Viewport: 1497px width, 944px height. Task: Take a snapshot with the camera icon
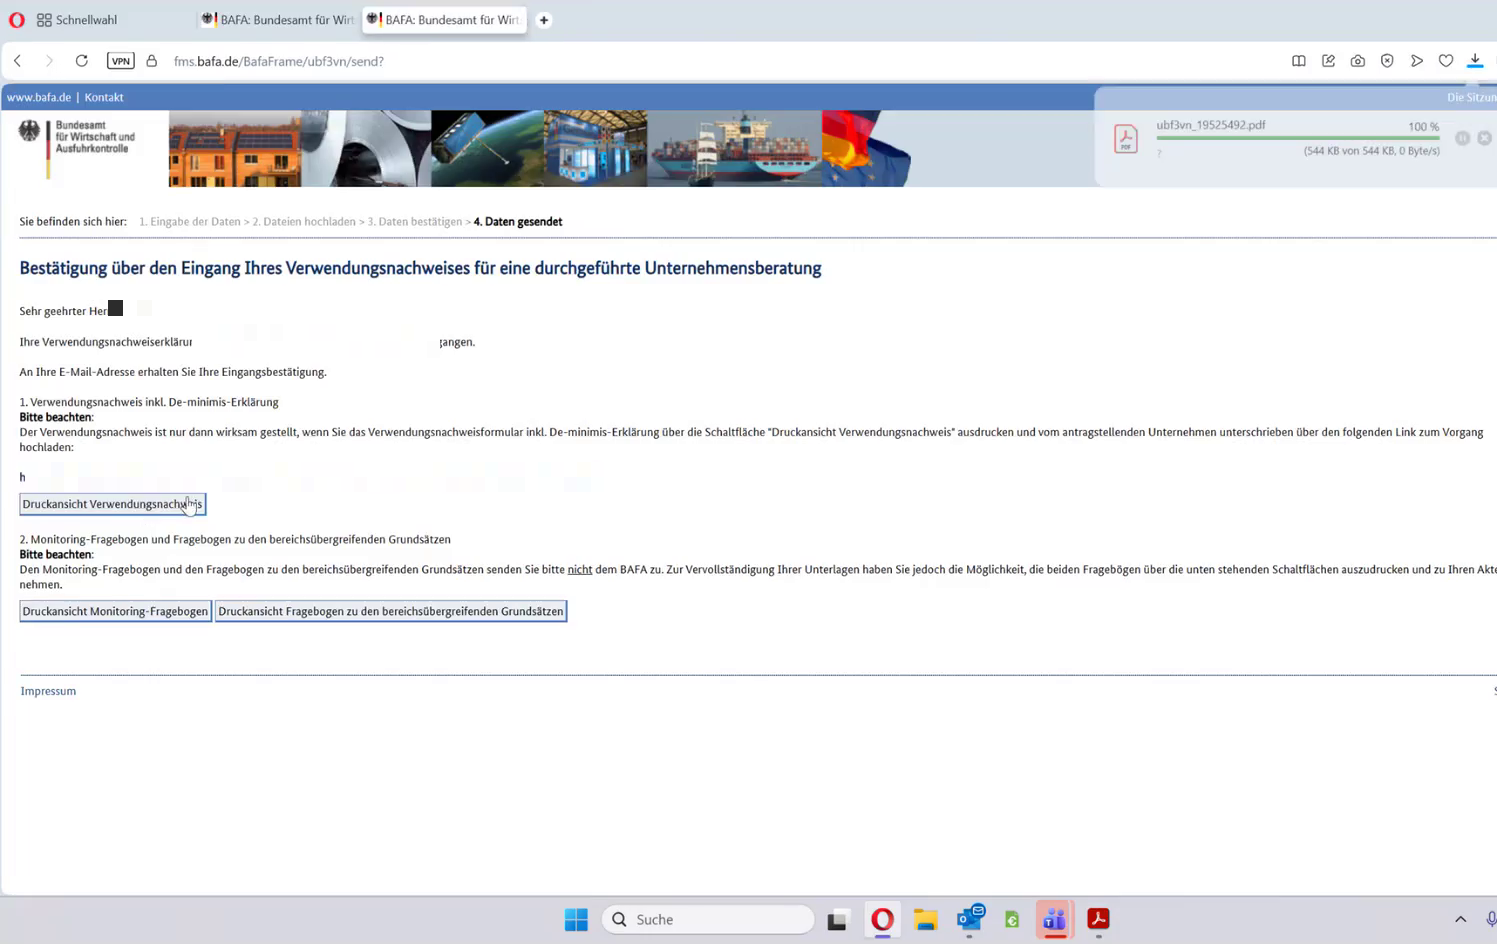coord(1358,61)
